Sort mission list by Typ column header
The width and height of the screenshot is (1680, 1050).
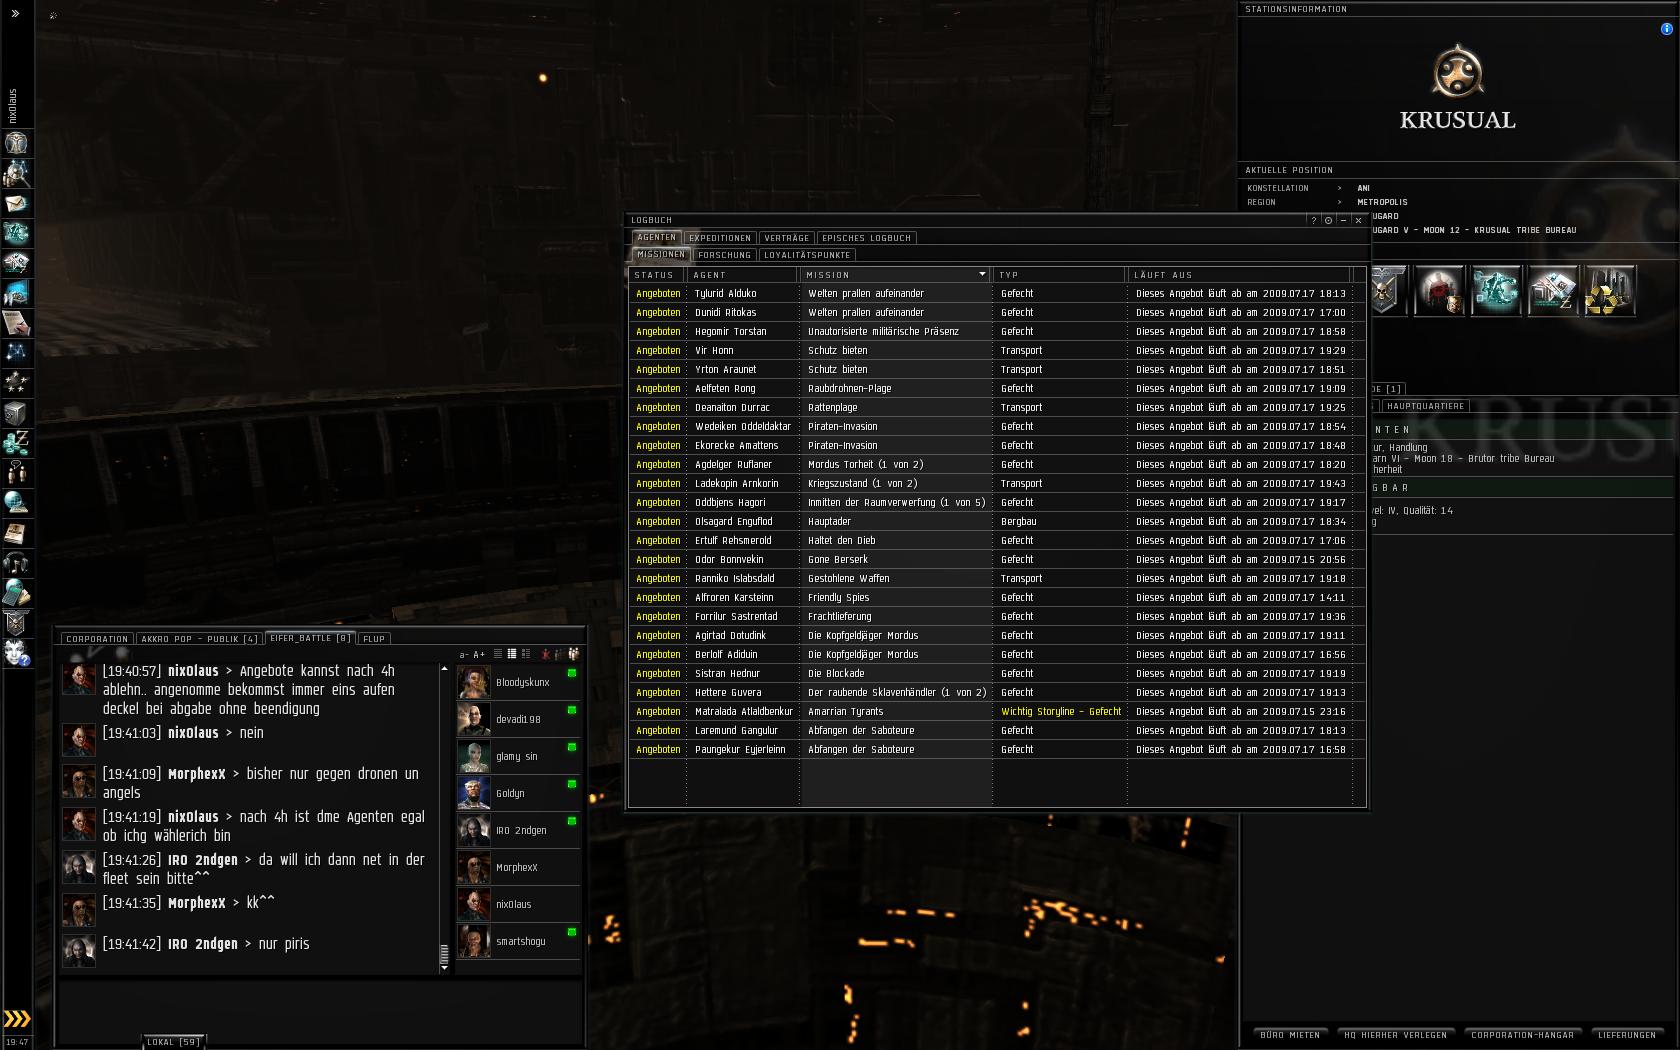pyautogui.click(x=1059, y=274)
